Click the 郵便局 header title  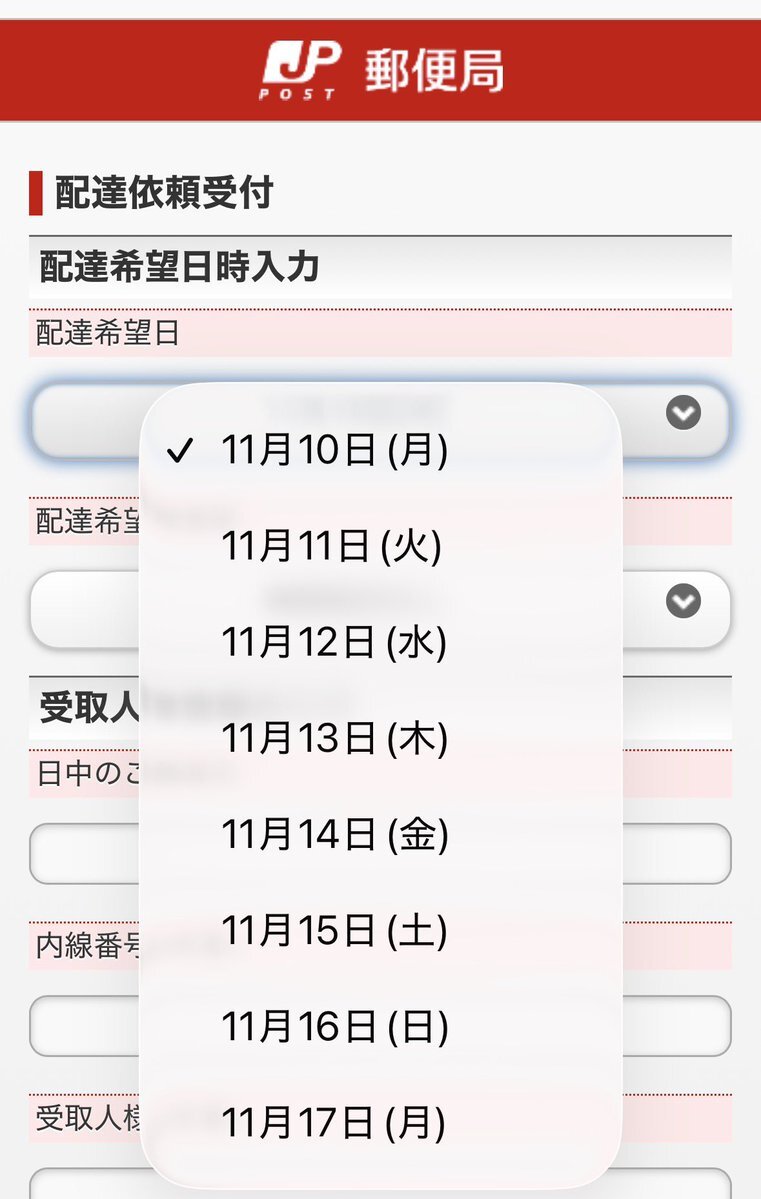(x=433, y=71)
